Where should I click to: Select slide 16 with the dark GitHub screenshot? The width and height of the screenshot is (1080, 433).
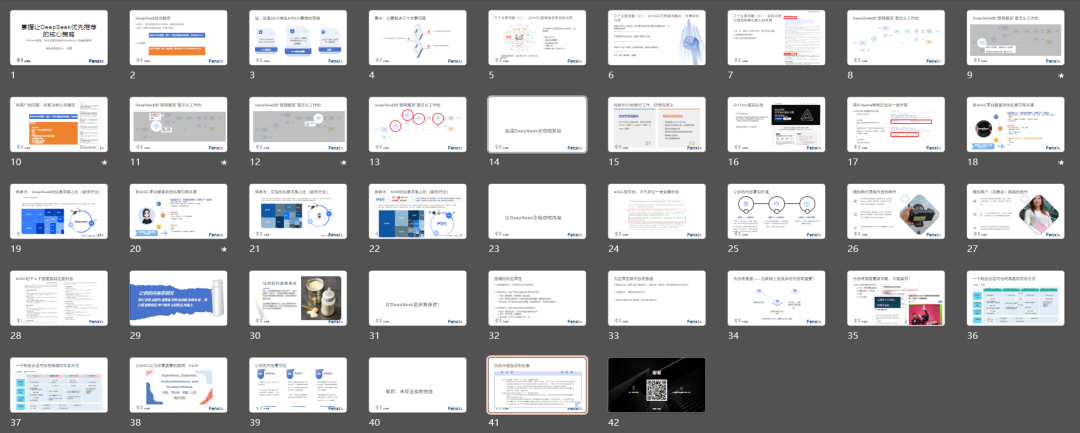click(775, 125)
